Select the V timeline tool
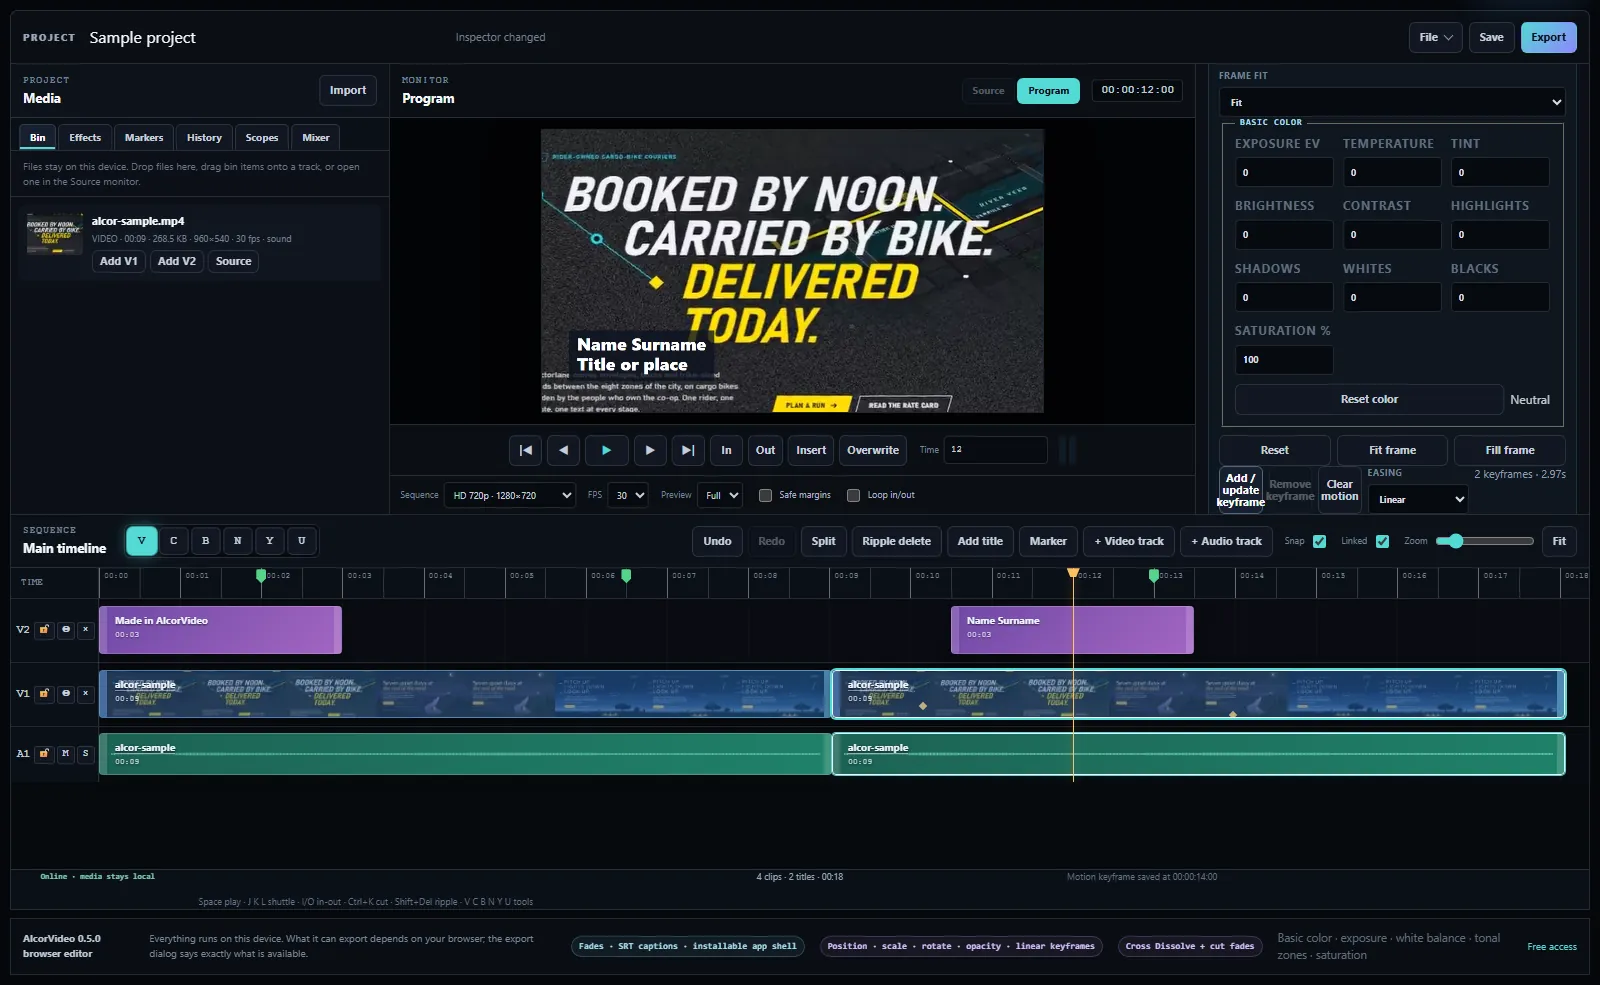The width and height of the screenshot is (1600, 985). pyautogui.click(x=142, y=541)
